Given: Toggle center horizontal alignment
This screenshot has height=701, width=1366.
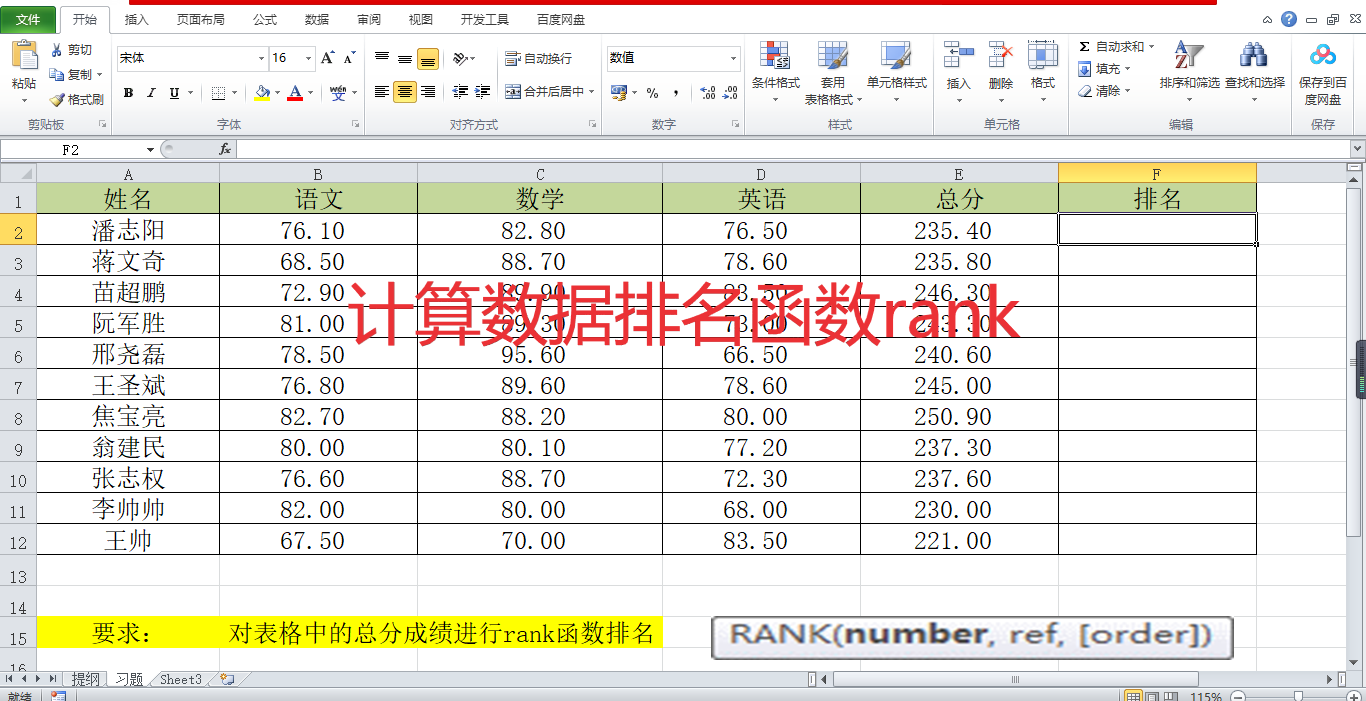Looking at the screenshot, I should tap(405, 92).
